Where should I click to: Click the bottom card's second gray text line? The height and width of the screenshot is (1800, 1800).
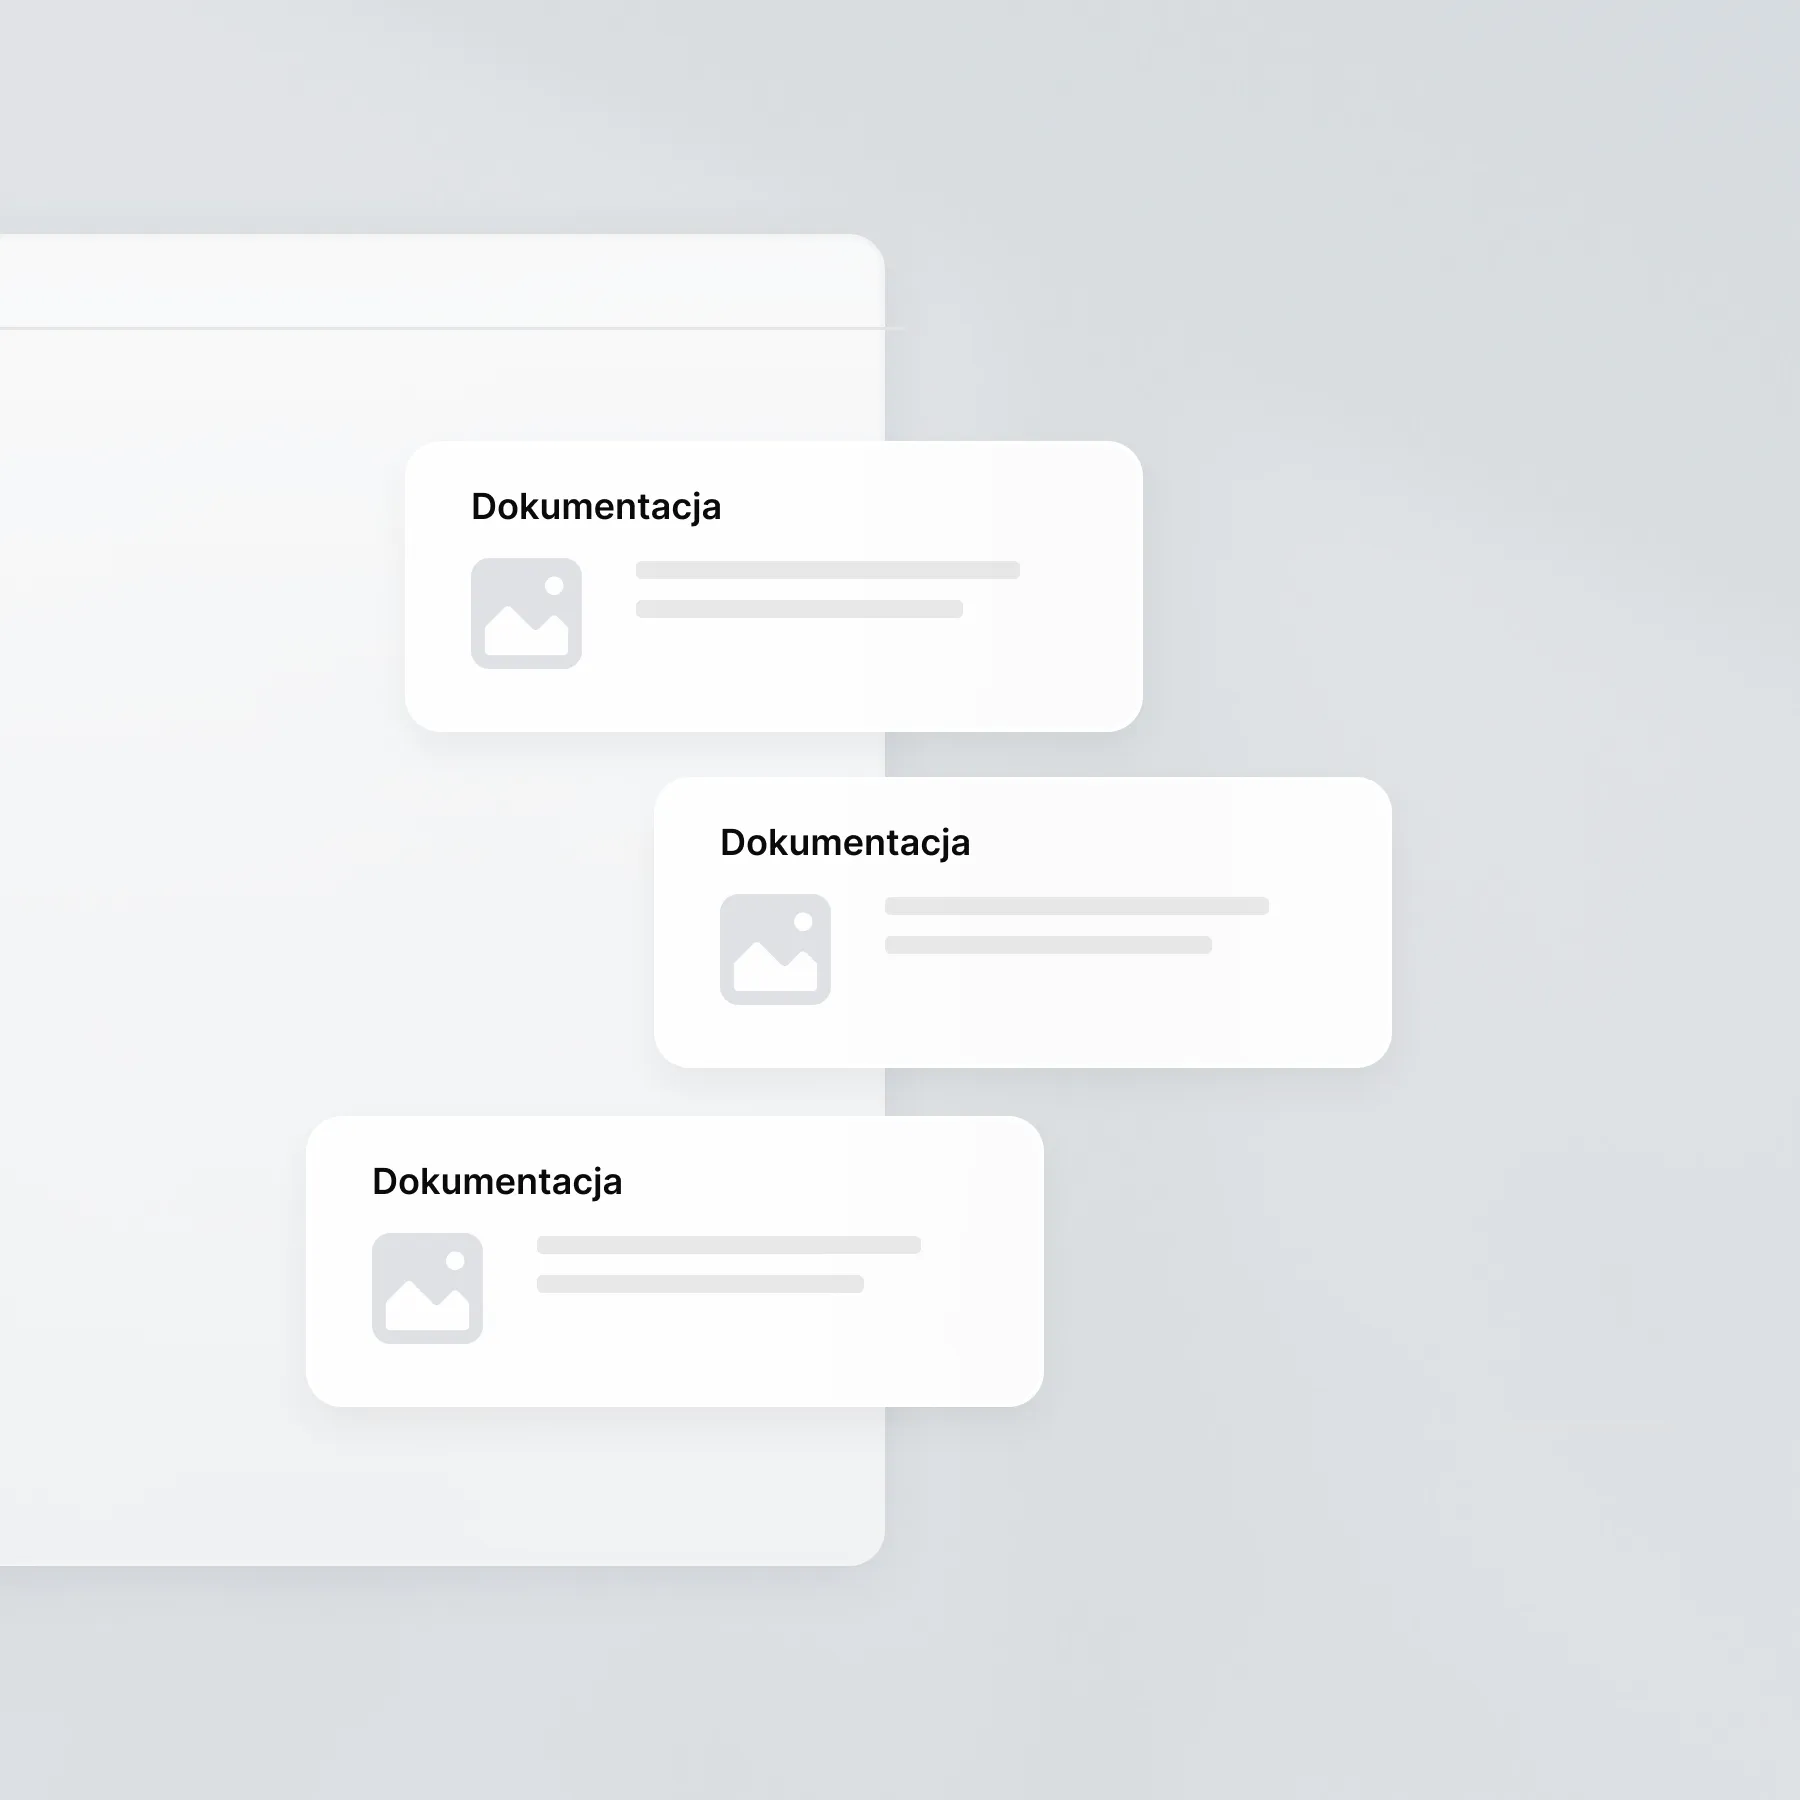coord(700,1284)
